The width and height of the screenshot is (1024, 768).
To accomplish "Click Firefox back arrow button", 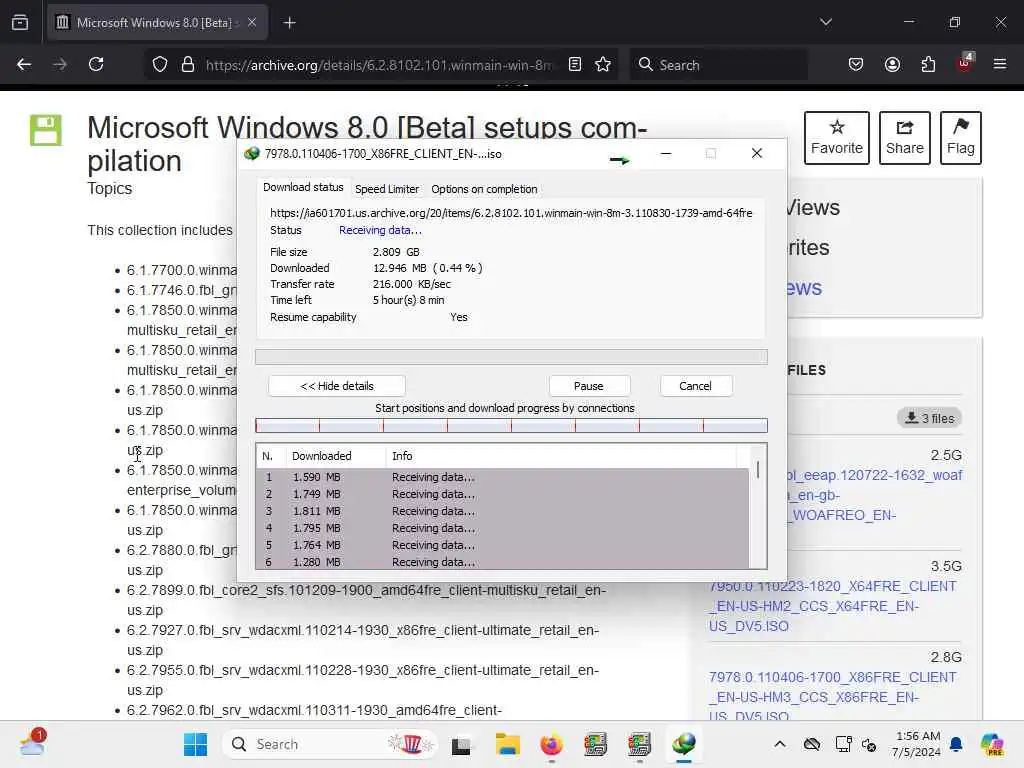I will 24,64.
